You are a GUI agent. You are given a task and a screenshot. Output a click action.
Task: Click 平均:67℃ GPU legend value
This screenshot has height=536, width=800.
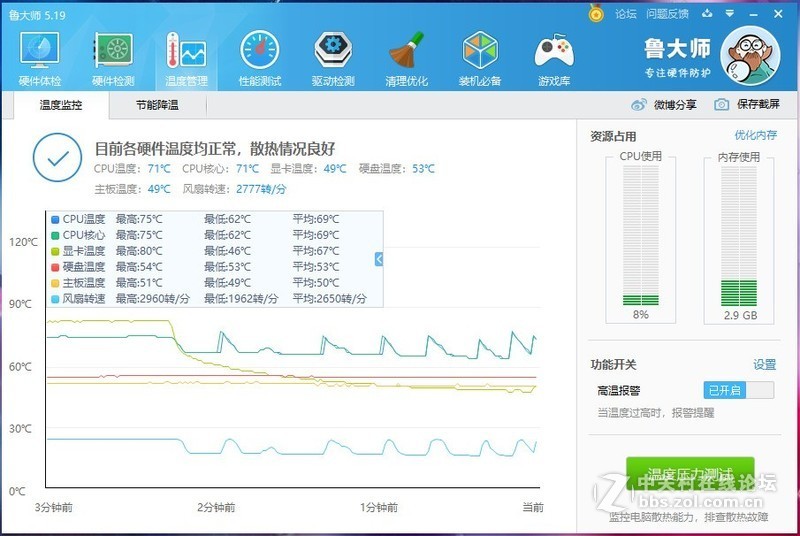tap(316, 251)
